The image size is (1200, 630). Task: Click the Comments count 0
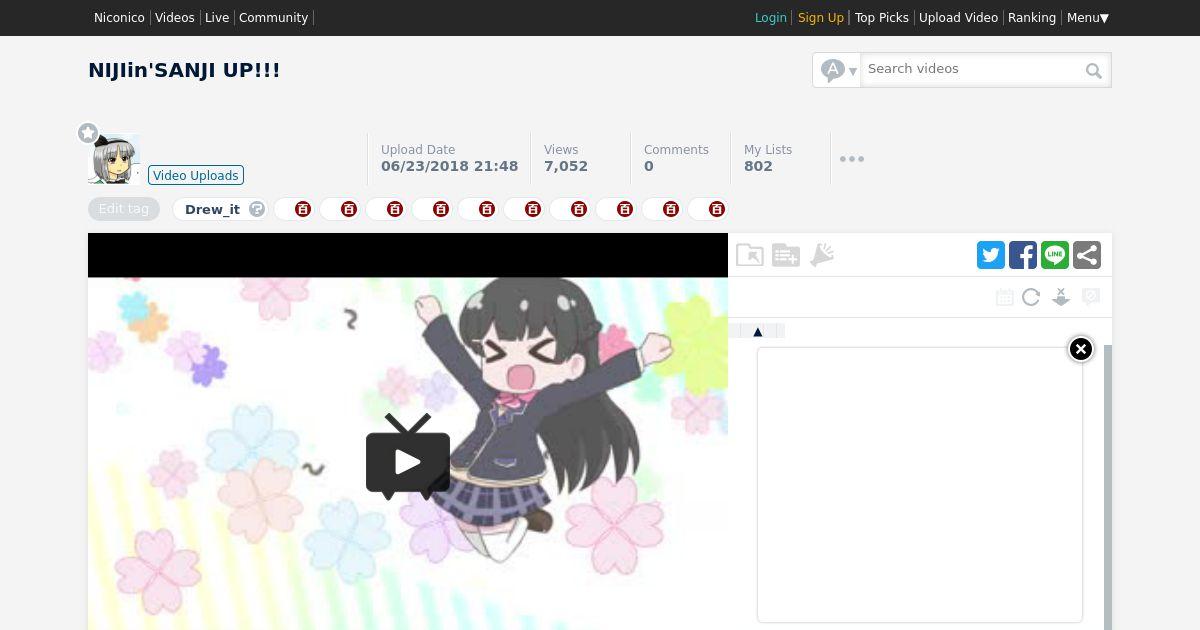[649, 166]
